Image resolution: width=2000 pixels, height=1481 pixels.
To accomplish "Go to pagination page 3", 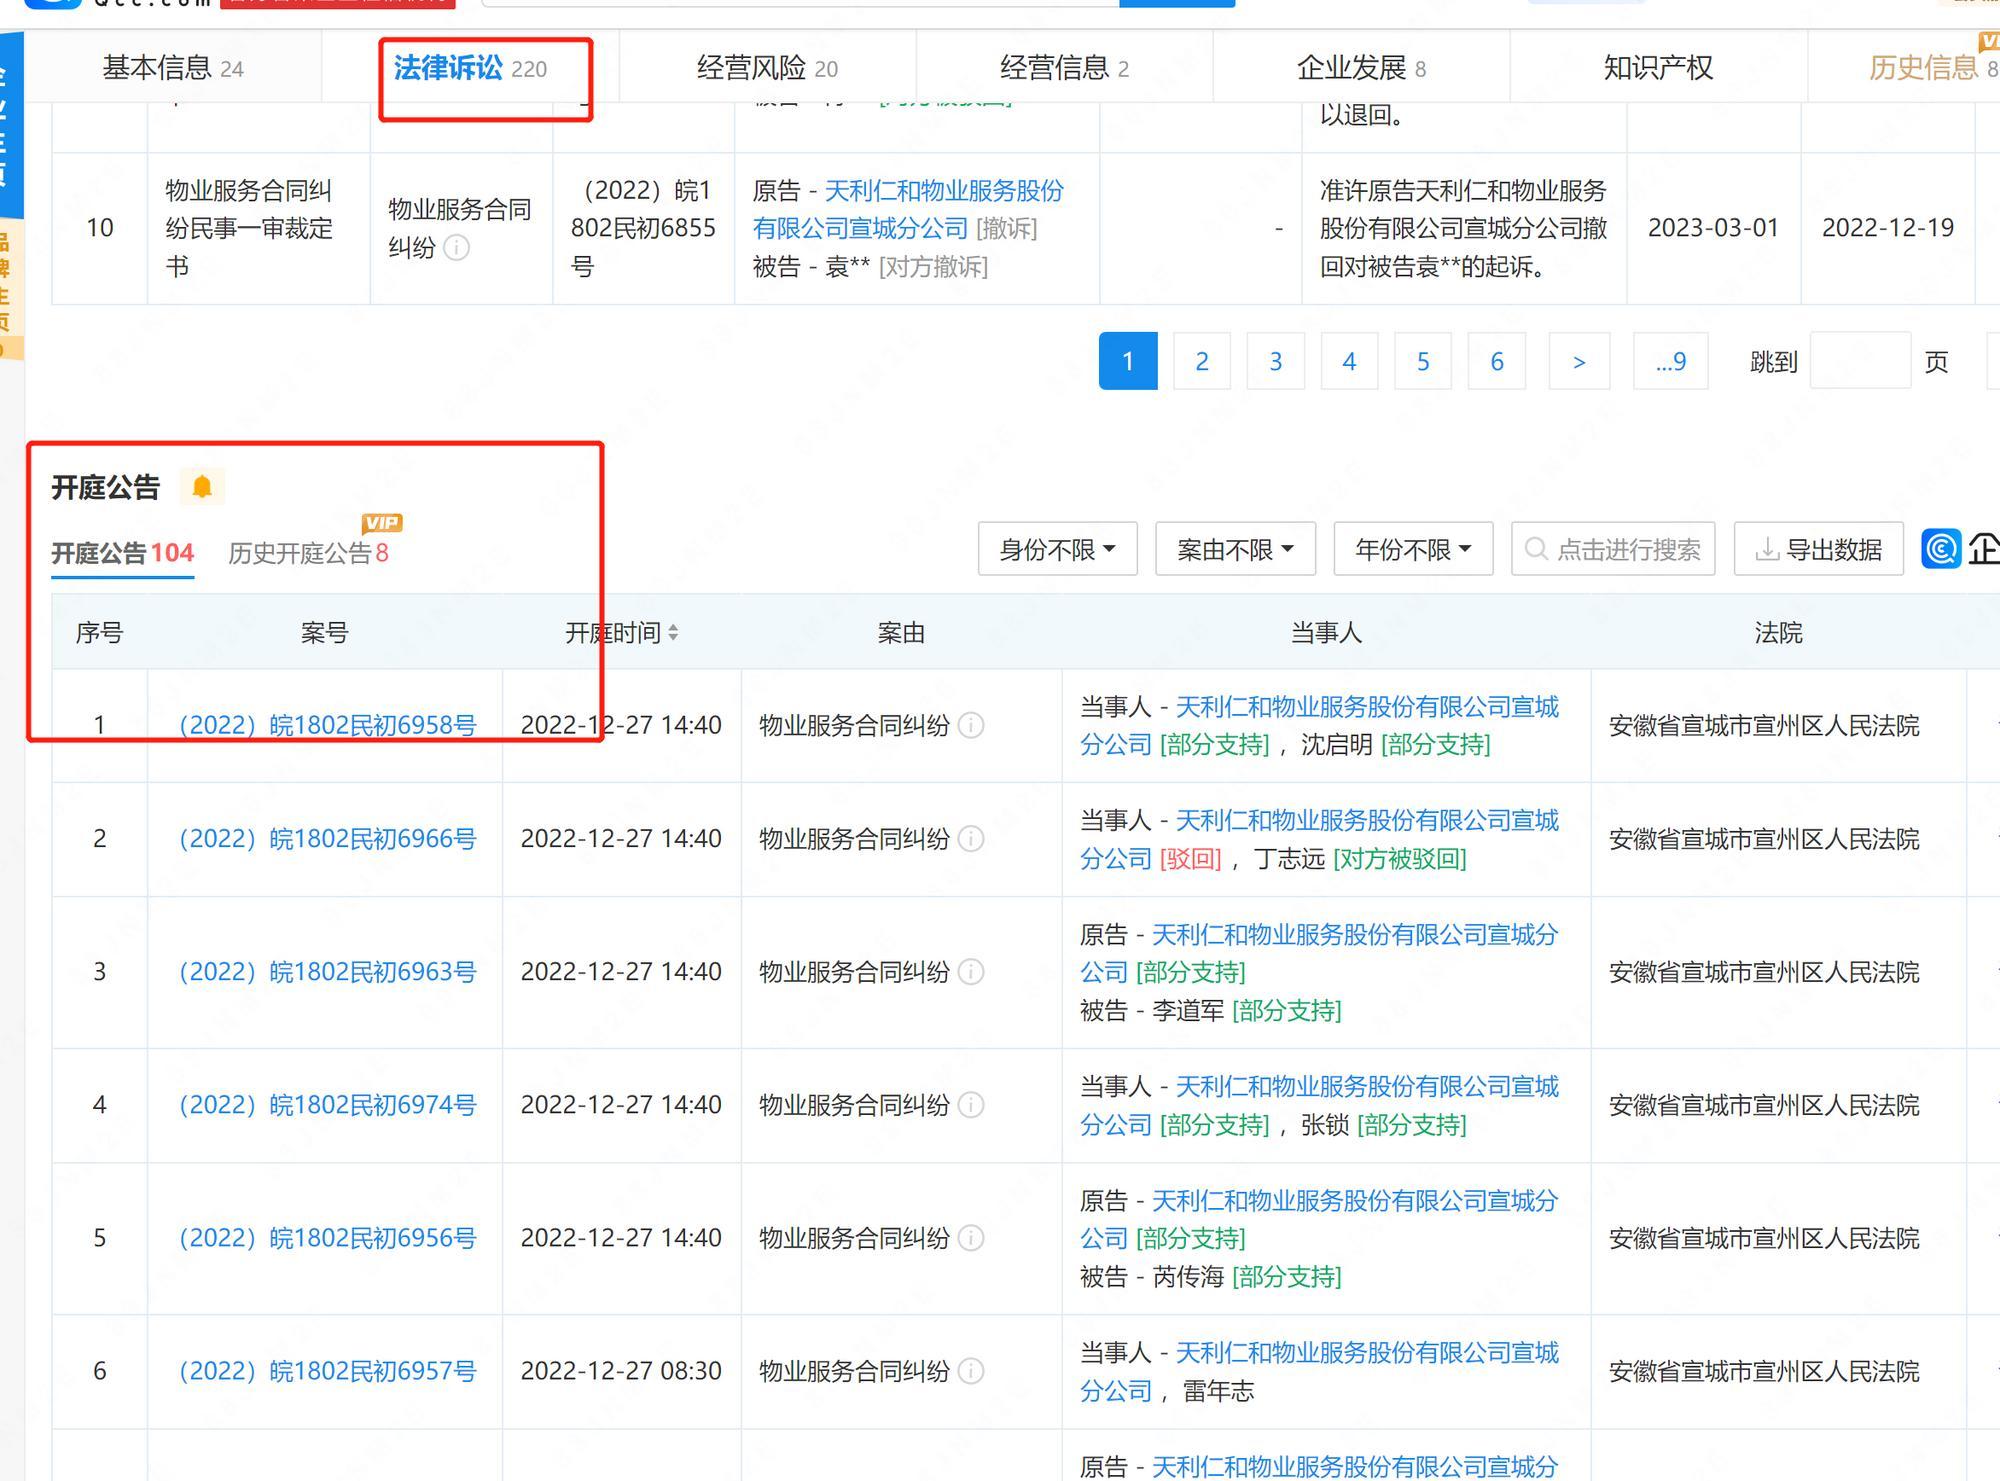I will (1275, 361).
